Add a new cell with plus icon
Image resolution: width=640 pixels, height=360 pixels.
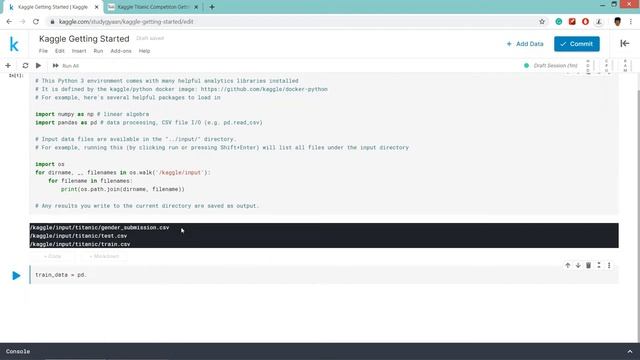[x=8, y=65]
